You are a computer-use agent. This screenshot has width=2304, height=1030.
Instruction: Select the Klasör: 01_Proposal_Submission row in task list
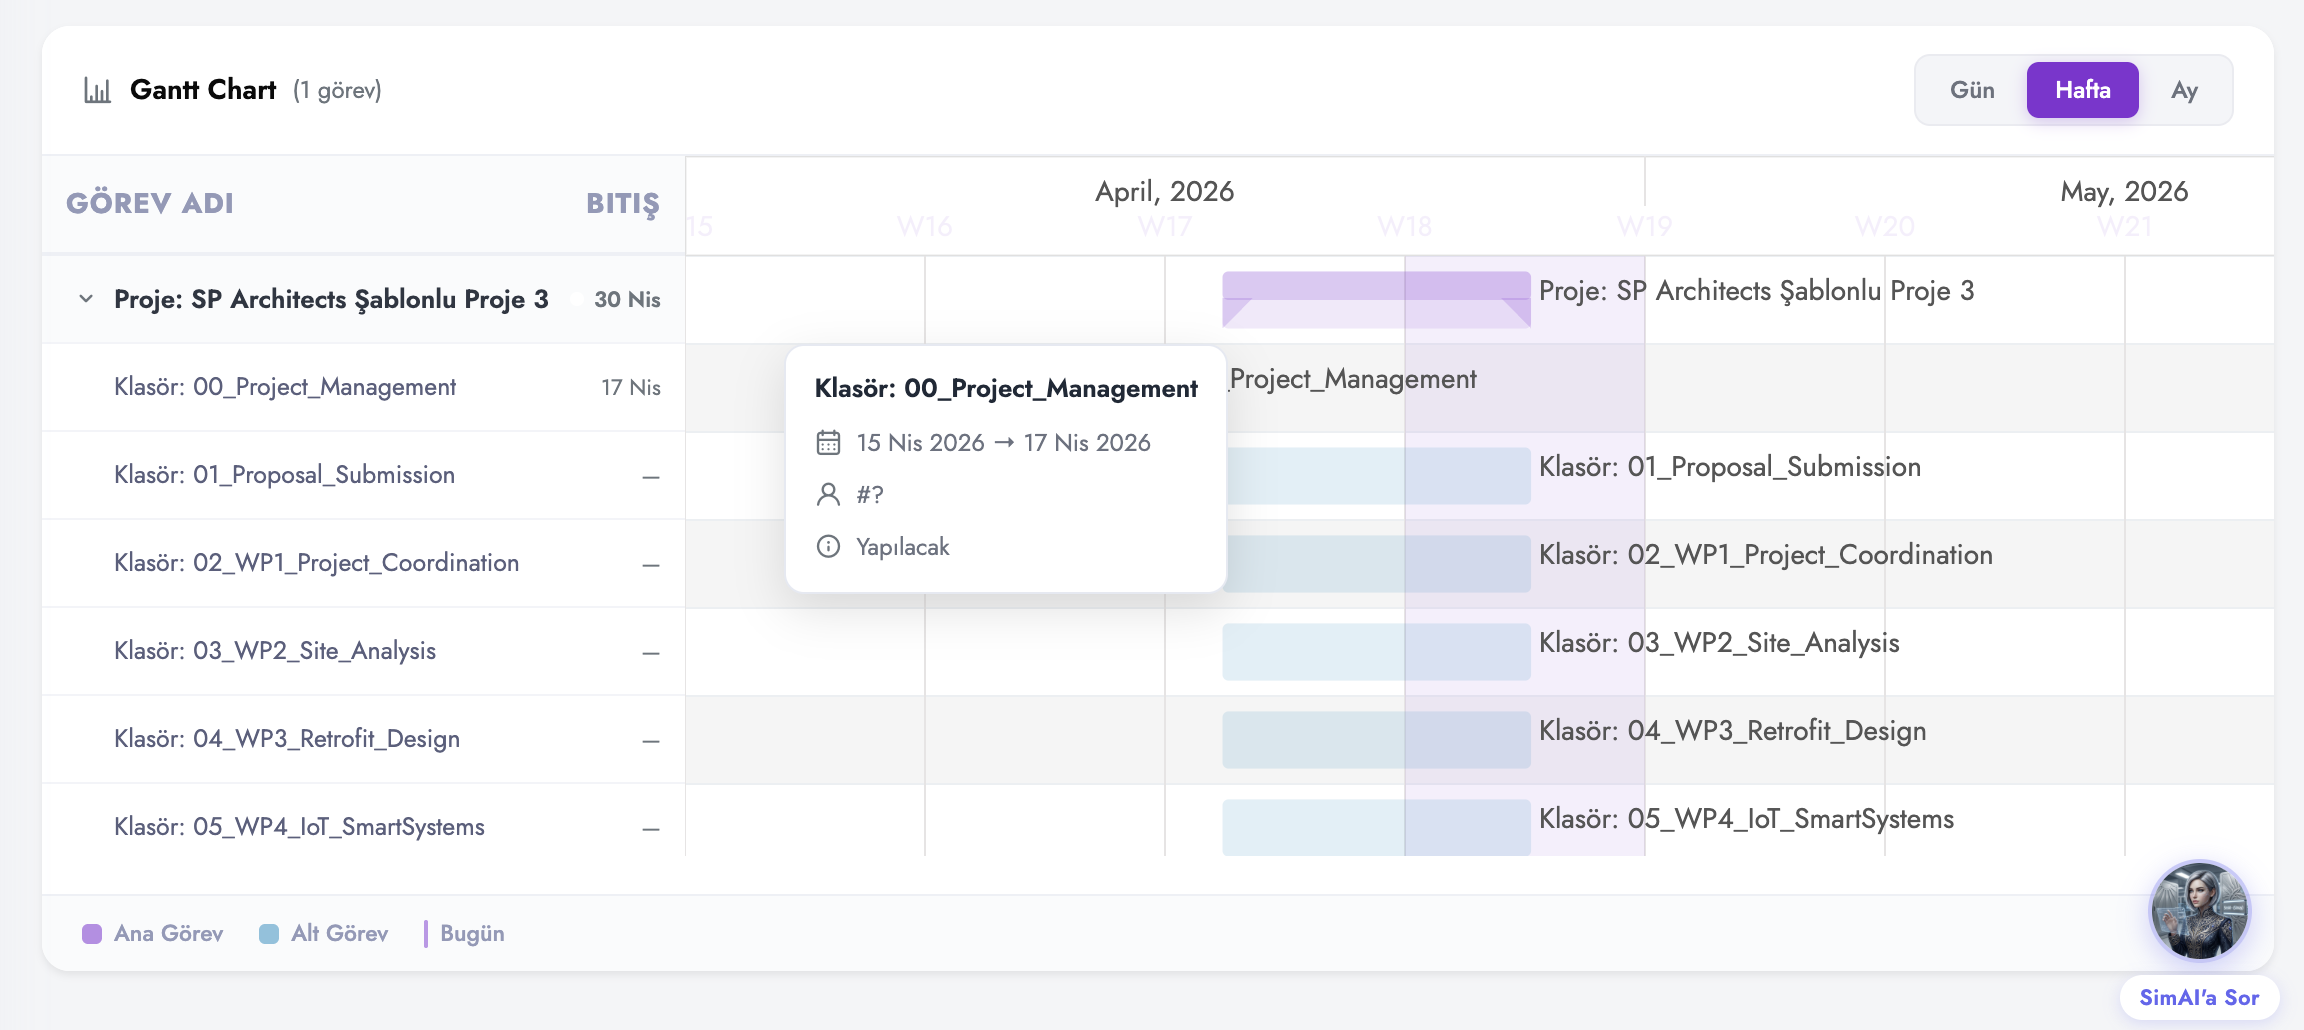(363, 475)
